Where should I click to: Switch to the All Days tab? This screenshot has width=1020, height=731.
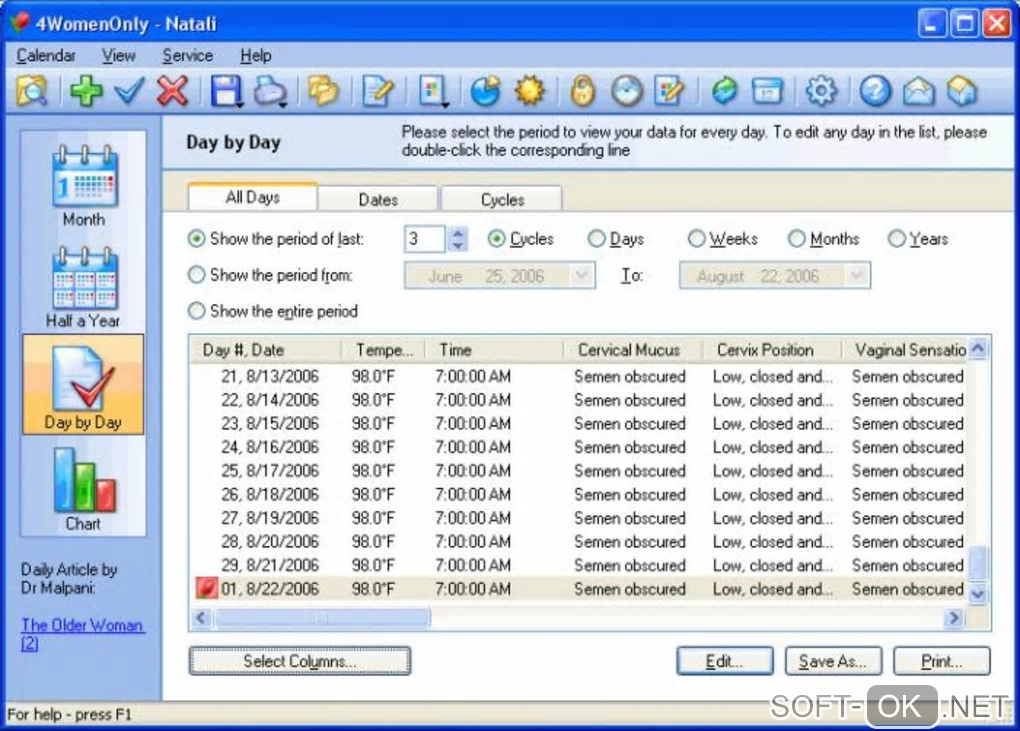click(252, 197)
